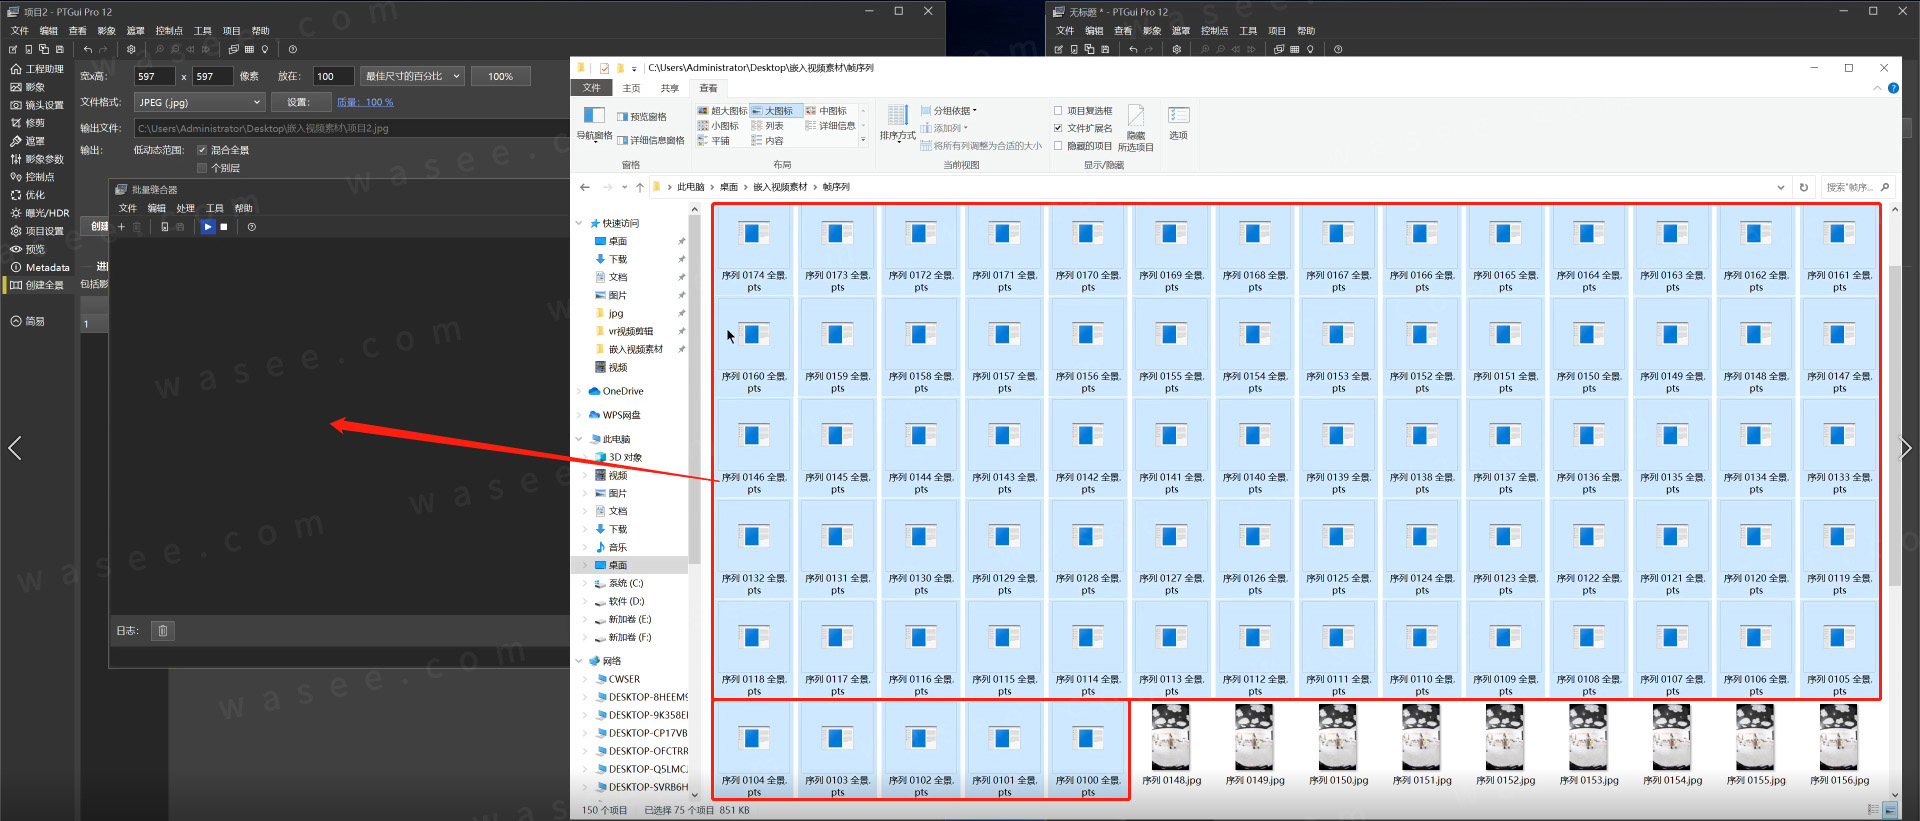The width and height of the screenshot is (1920, 821).
Task: Start the batch stitcher with the blue play button
Action: tap(207, 227)
